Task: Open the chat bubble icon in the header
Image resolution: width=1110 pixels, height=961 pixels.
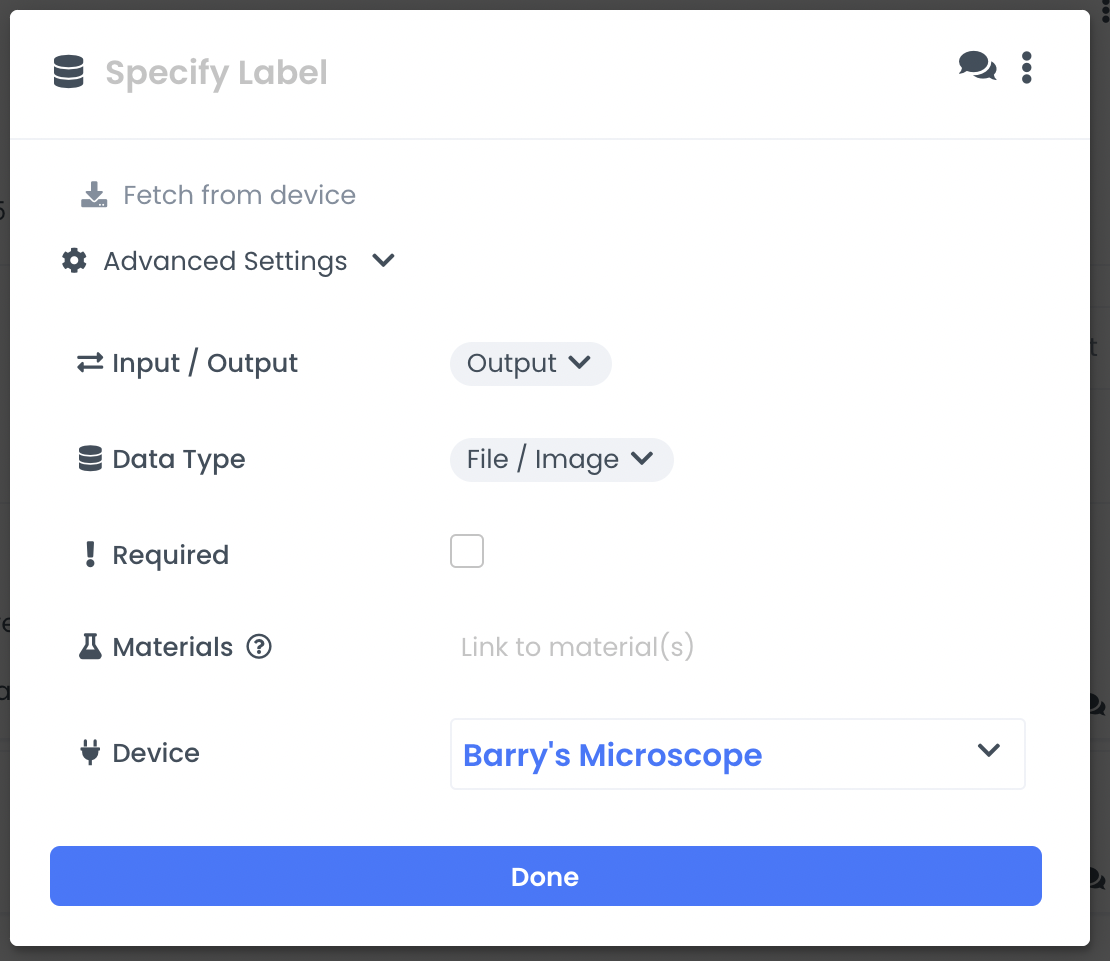Action: (x=976, y=66)
